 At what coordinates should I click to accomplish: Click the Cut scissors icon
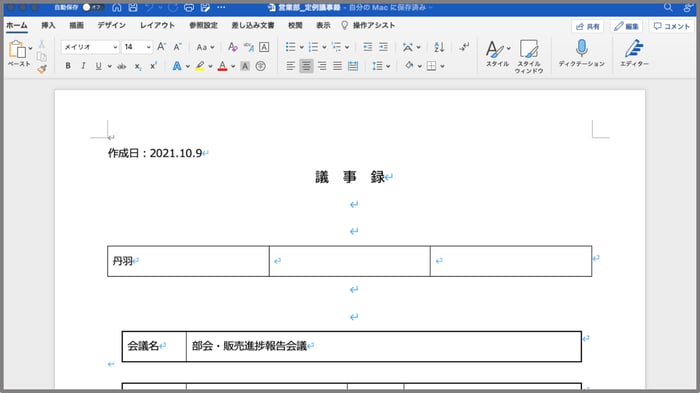coord(42,44)
